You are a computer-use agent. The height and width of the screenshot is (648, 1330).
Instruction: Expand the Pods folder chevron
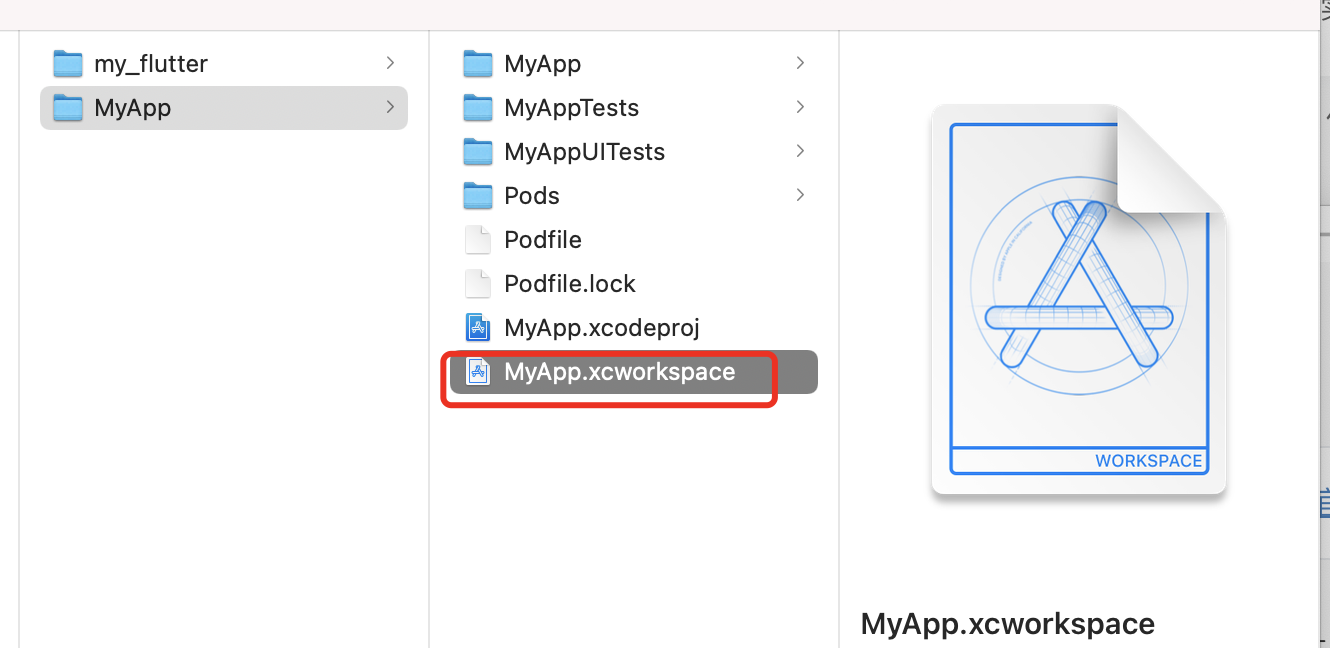(800, 195)
